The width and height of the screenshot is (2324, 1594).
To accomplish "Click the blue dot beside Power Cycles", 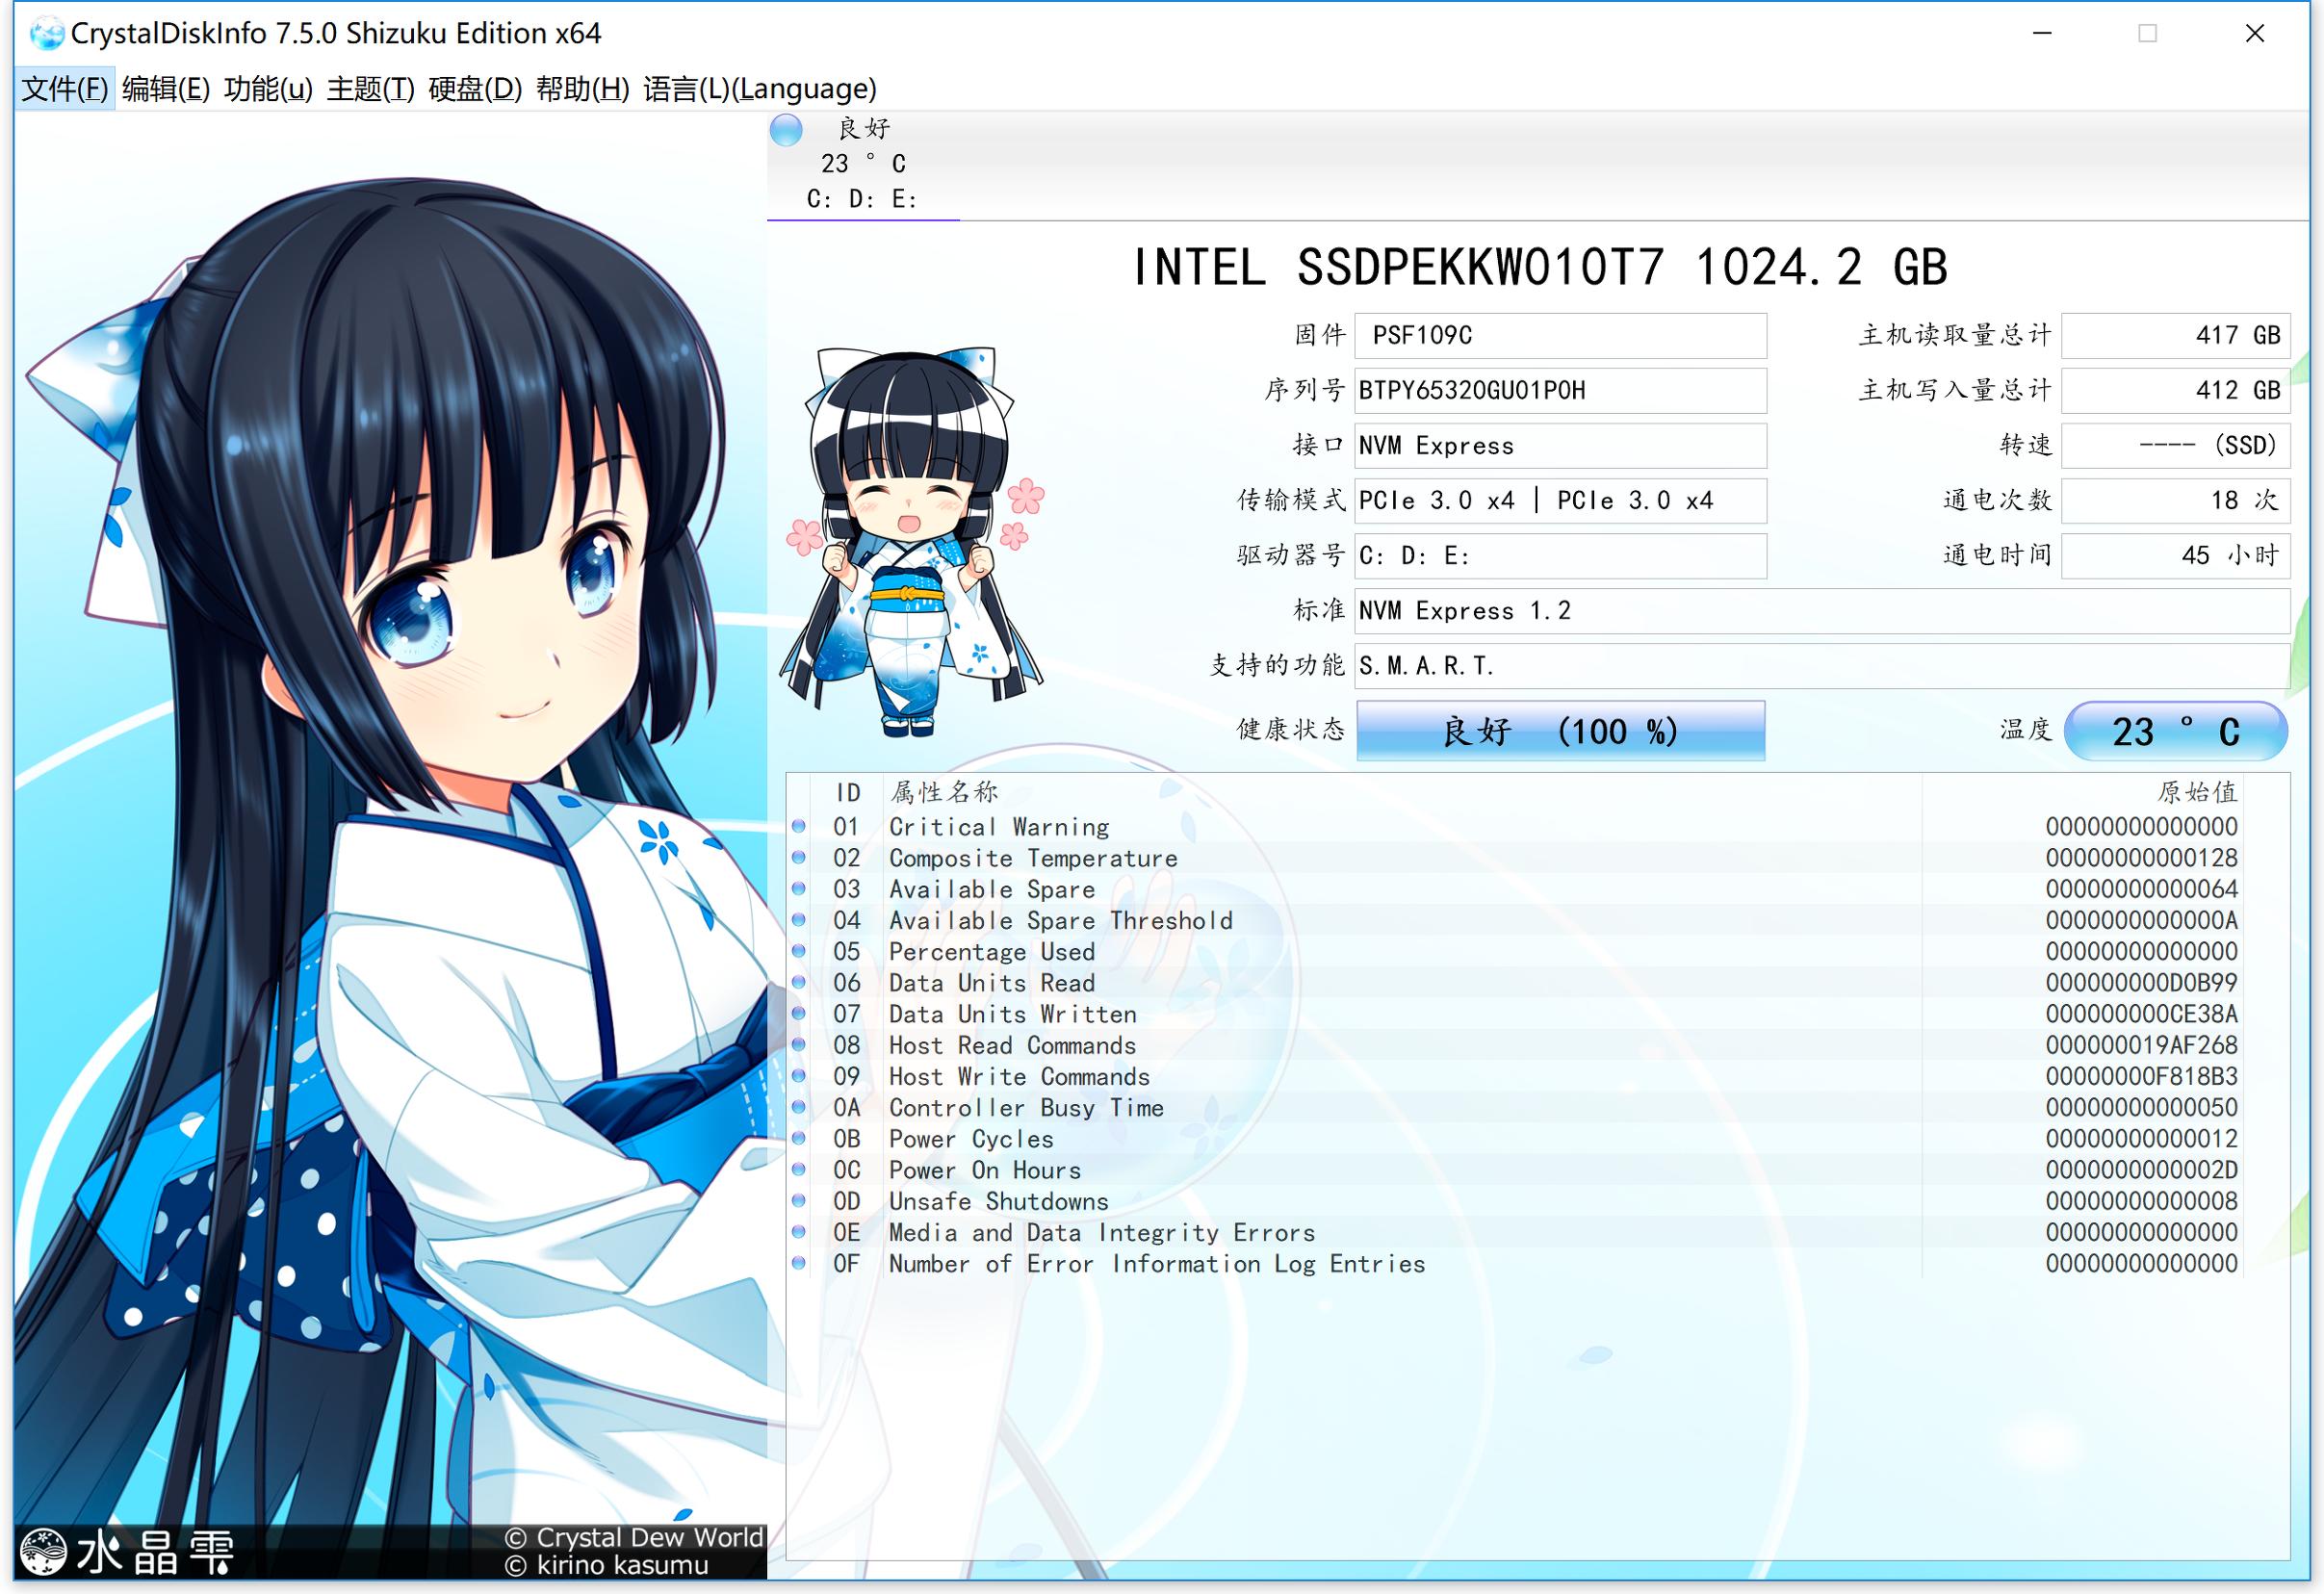I will 800,1139.
